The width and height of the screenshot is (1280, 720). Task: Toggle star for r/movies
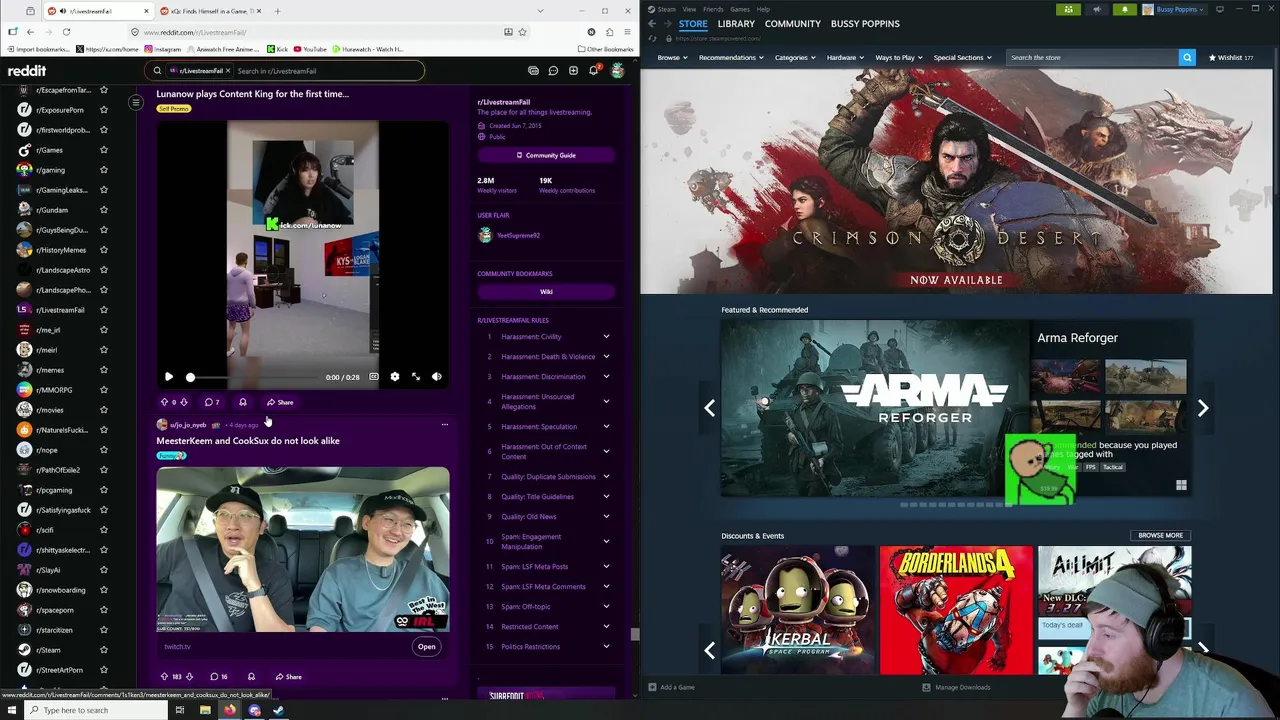[103, 410]
